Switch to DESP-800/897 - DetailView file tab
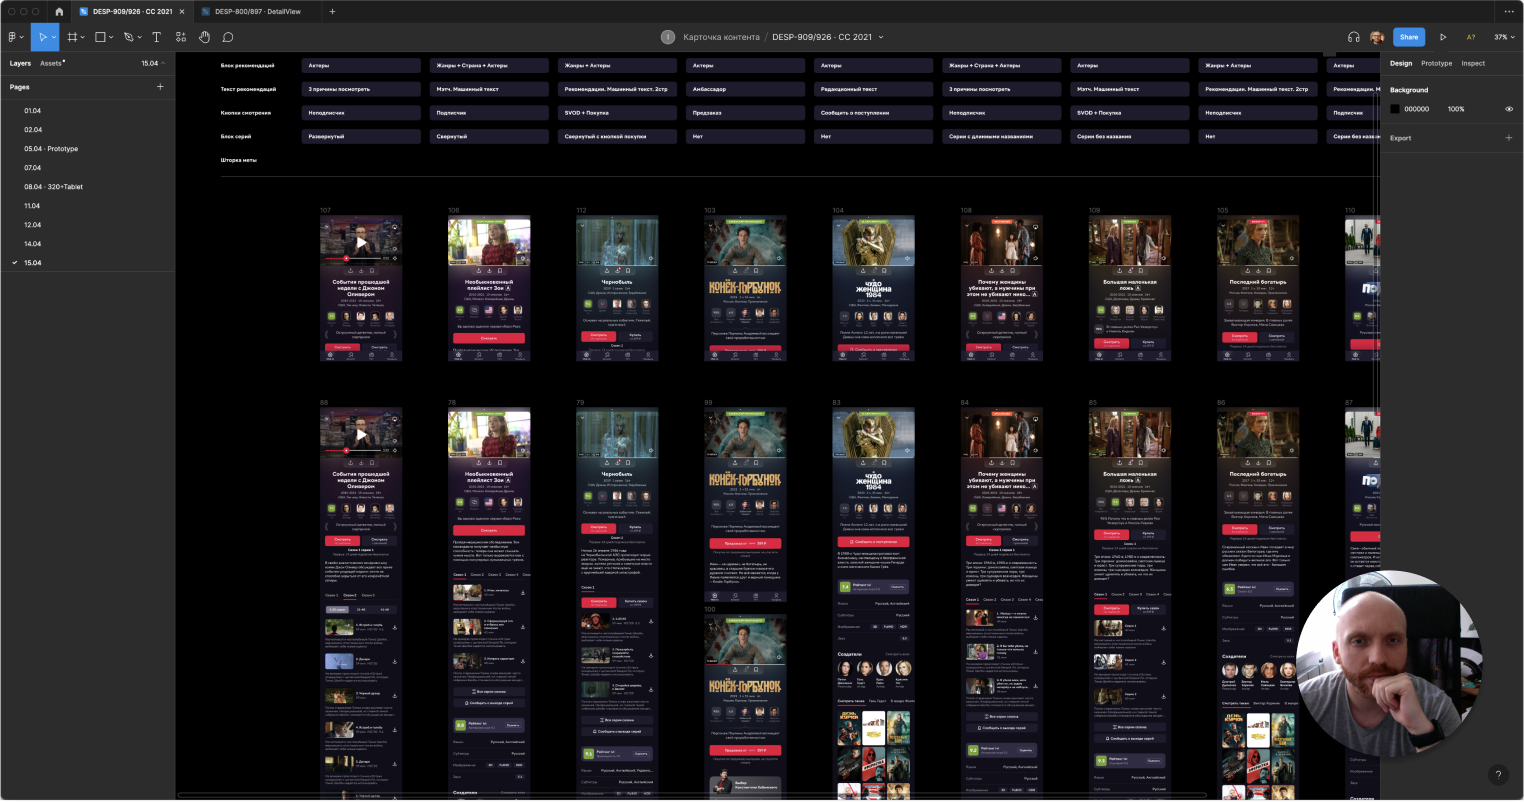 tap(257, 12)
